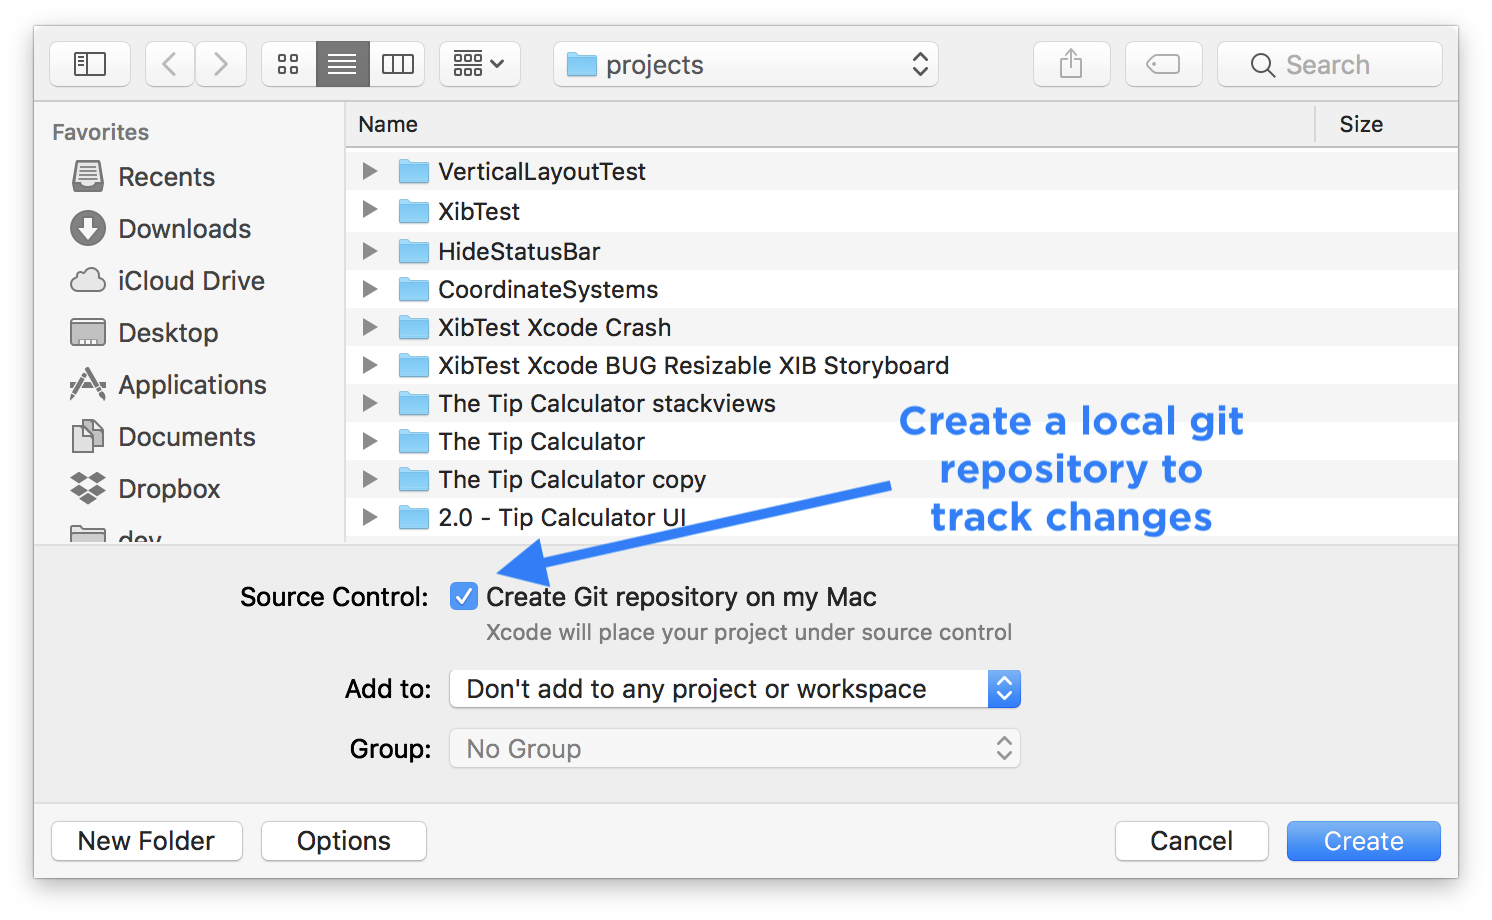Switch to icon view
Image resolution: width=1492 pixels, height=920 pixels.
pyautogui.click(x=288, y=63)
